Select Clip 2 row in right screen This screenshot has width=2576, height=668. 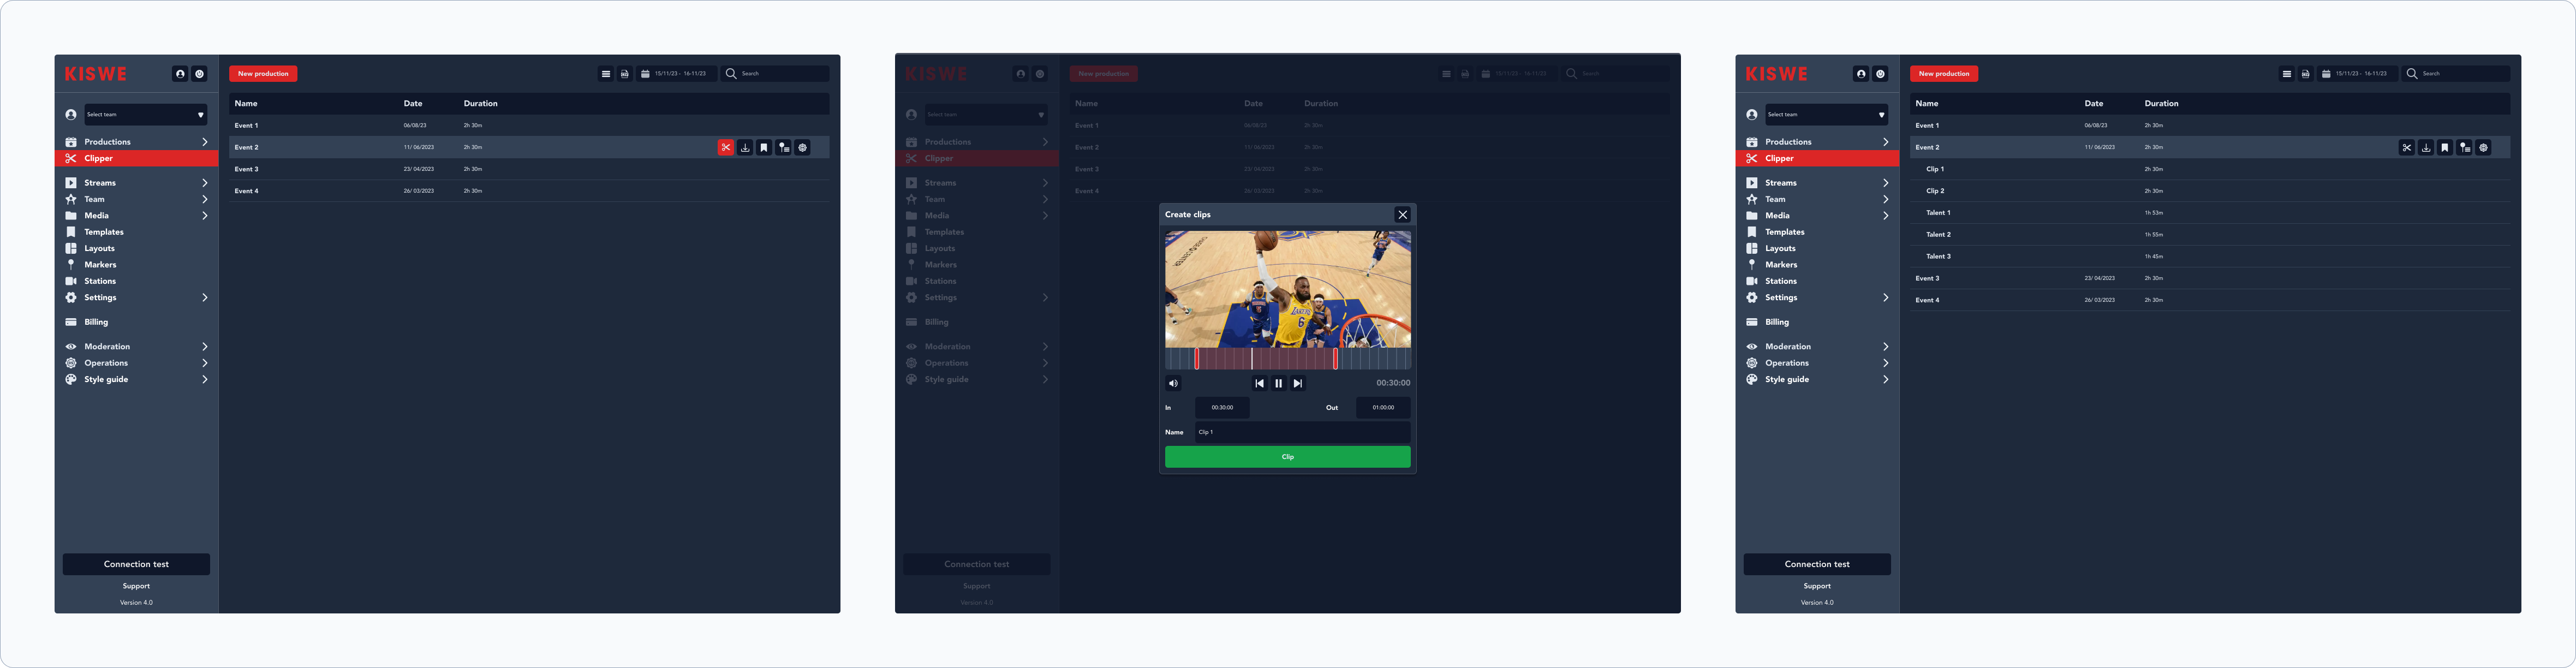click(x=2210, y=191)
